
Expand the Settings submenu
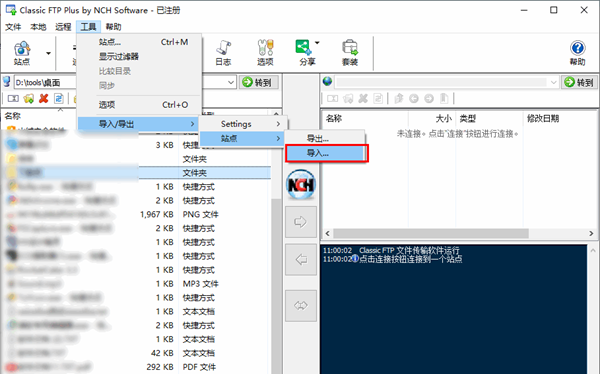[243, 124]
